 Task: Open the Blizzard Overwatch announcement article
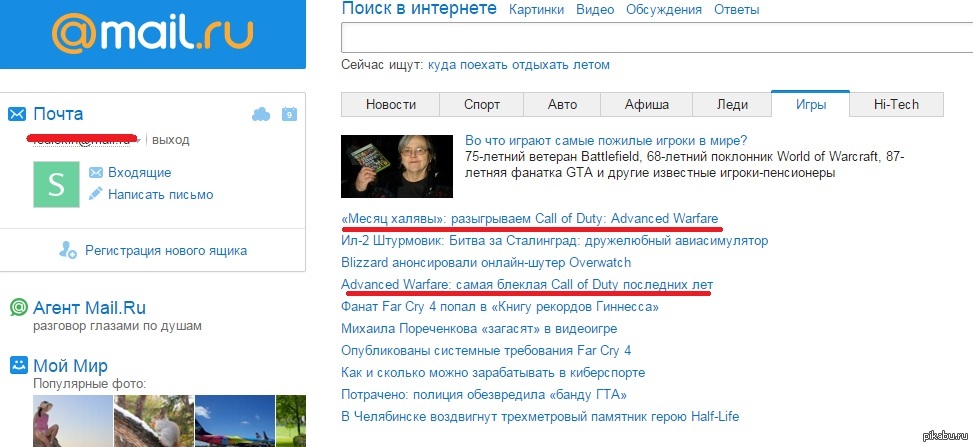[x=486, y=262]
